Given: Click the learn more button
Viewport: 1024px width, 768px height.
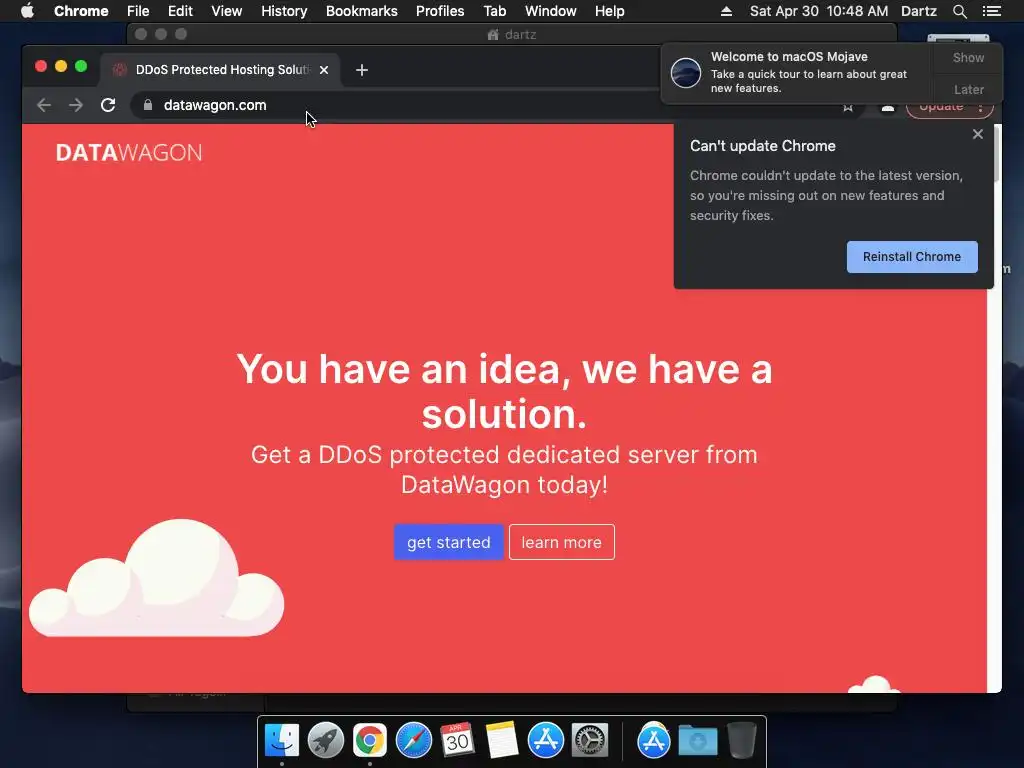Looking at the screenshot, I should coord(562,542).
